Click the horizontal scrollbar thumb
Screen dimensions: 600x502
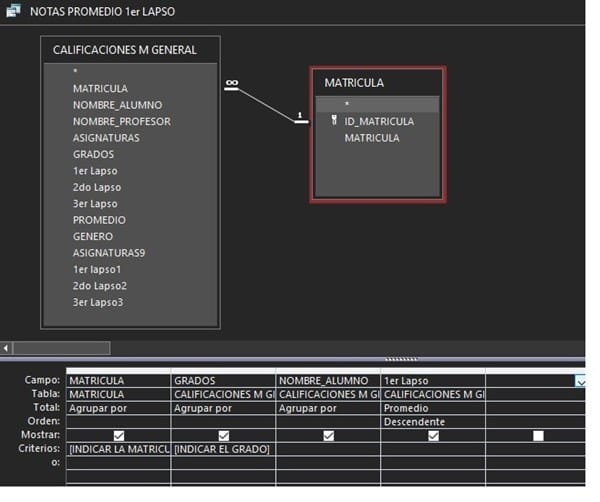(62, 348)
